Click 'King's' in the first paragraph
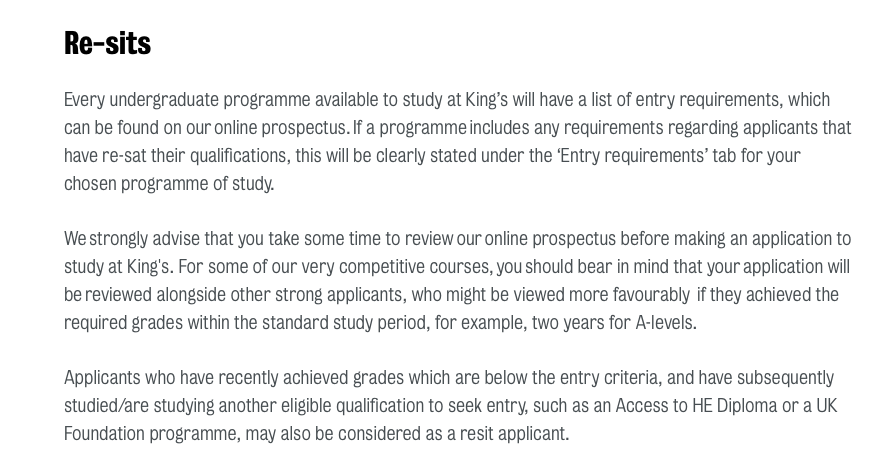 pyautogui.click(x=486, y=100)
